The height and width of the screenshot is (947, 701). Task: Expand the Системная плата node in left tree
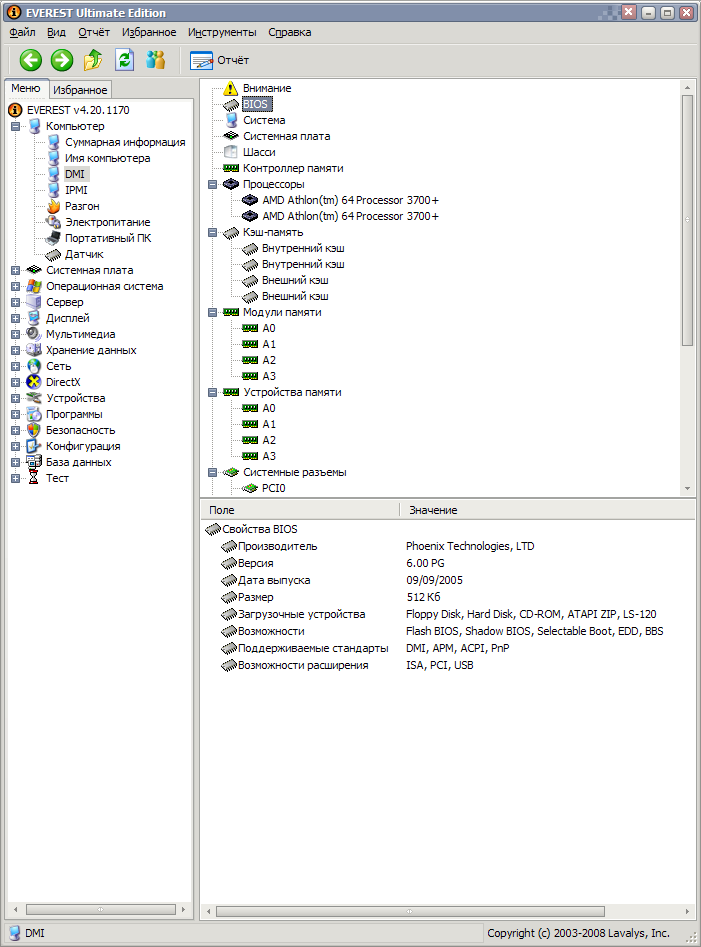15,271
